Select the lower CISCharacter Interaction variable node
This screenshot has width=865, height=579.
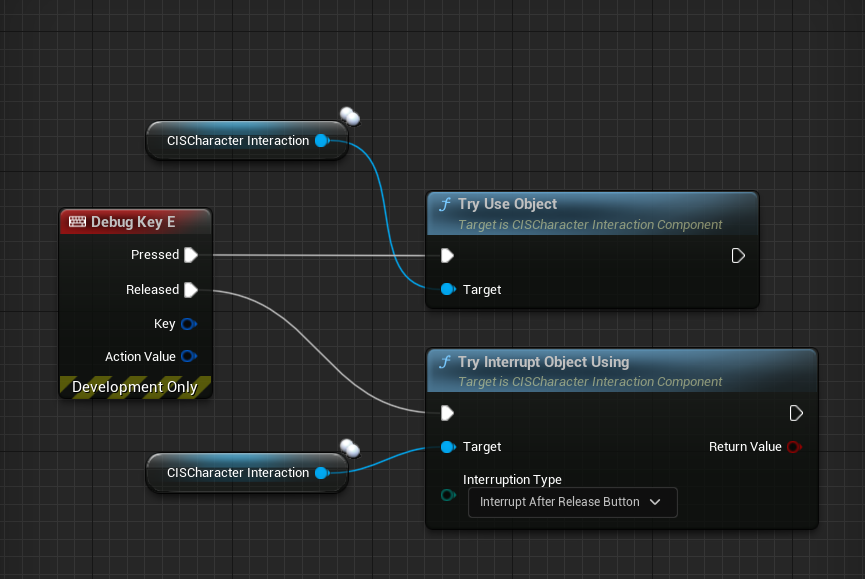[x=237, y=473]
